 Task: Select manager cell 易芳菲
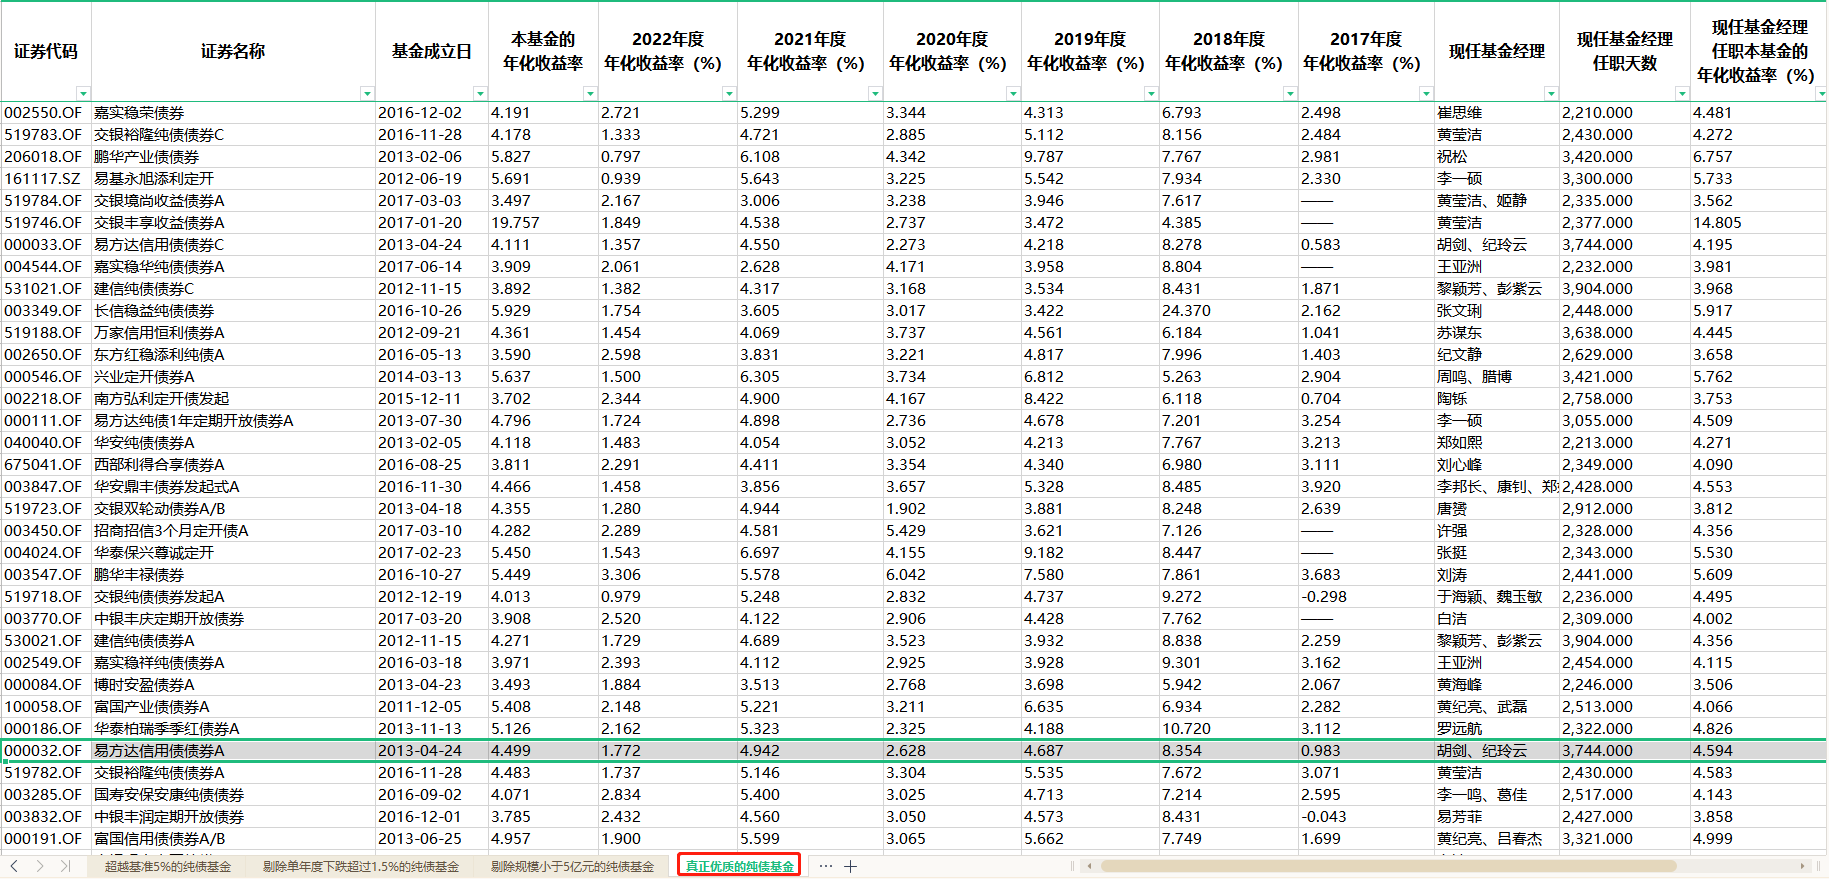pos(1497,817)
